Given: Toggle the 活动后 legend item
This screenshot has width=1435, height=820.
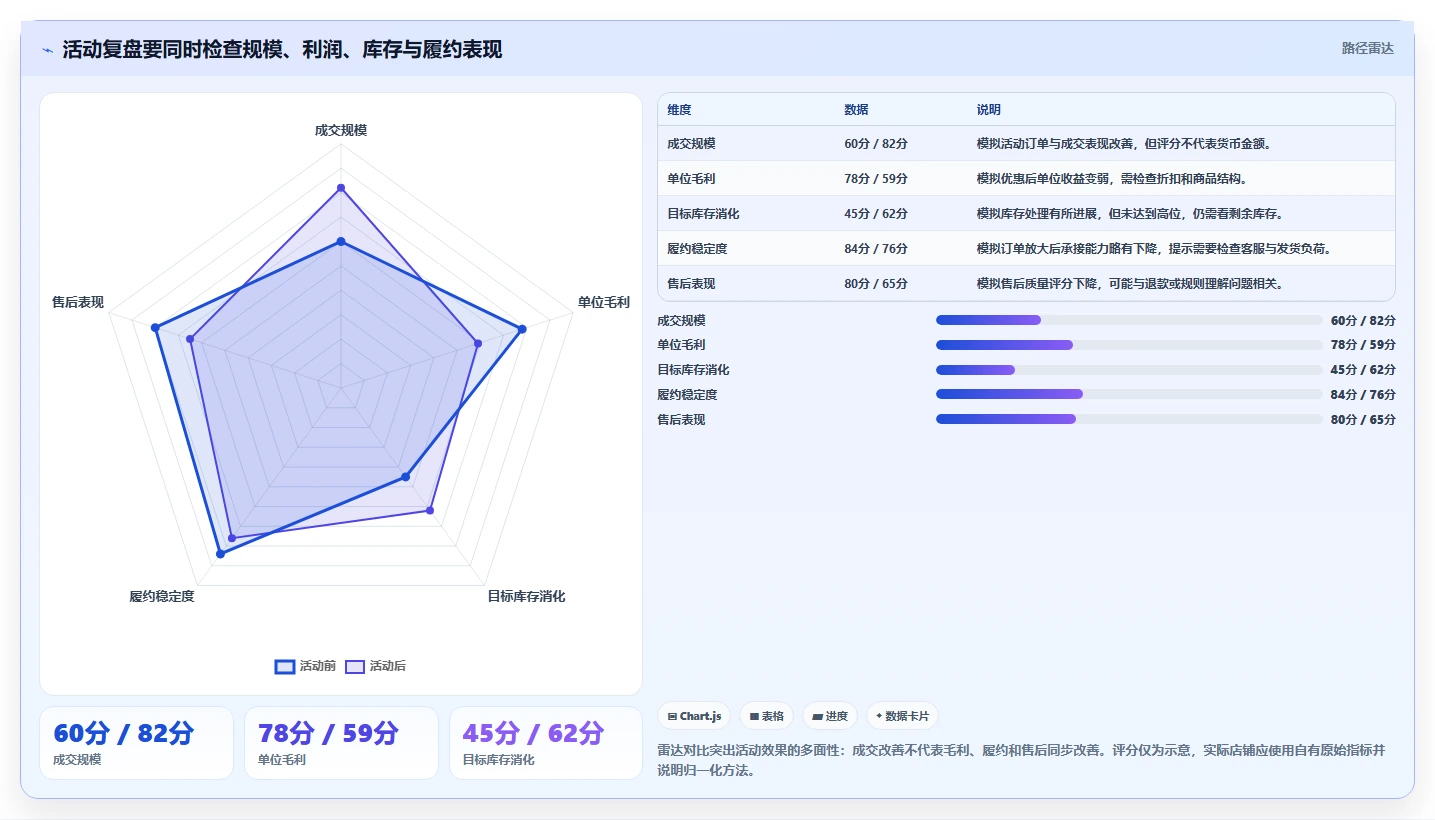Looking at the screenshot, I should click(x=375, y=666).
